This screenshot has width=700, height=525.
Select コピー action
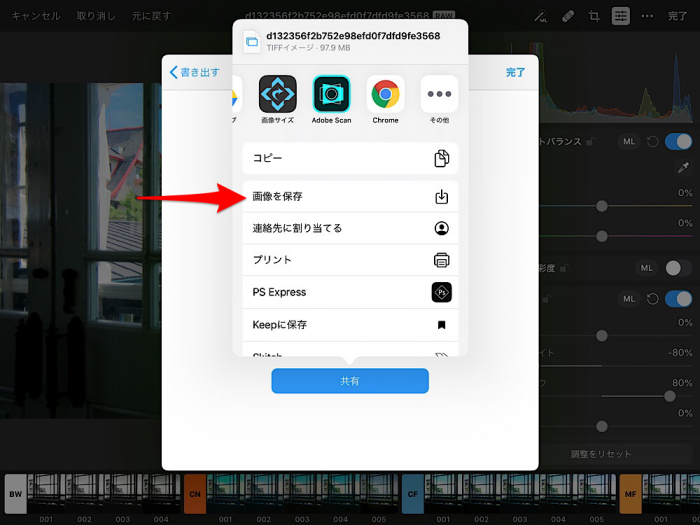(x=350, y=158)
